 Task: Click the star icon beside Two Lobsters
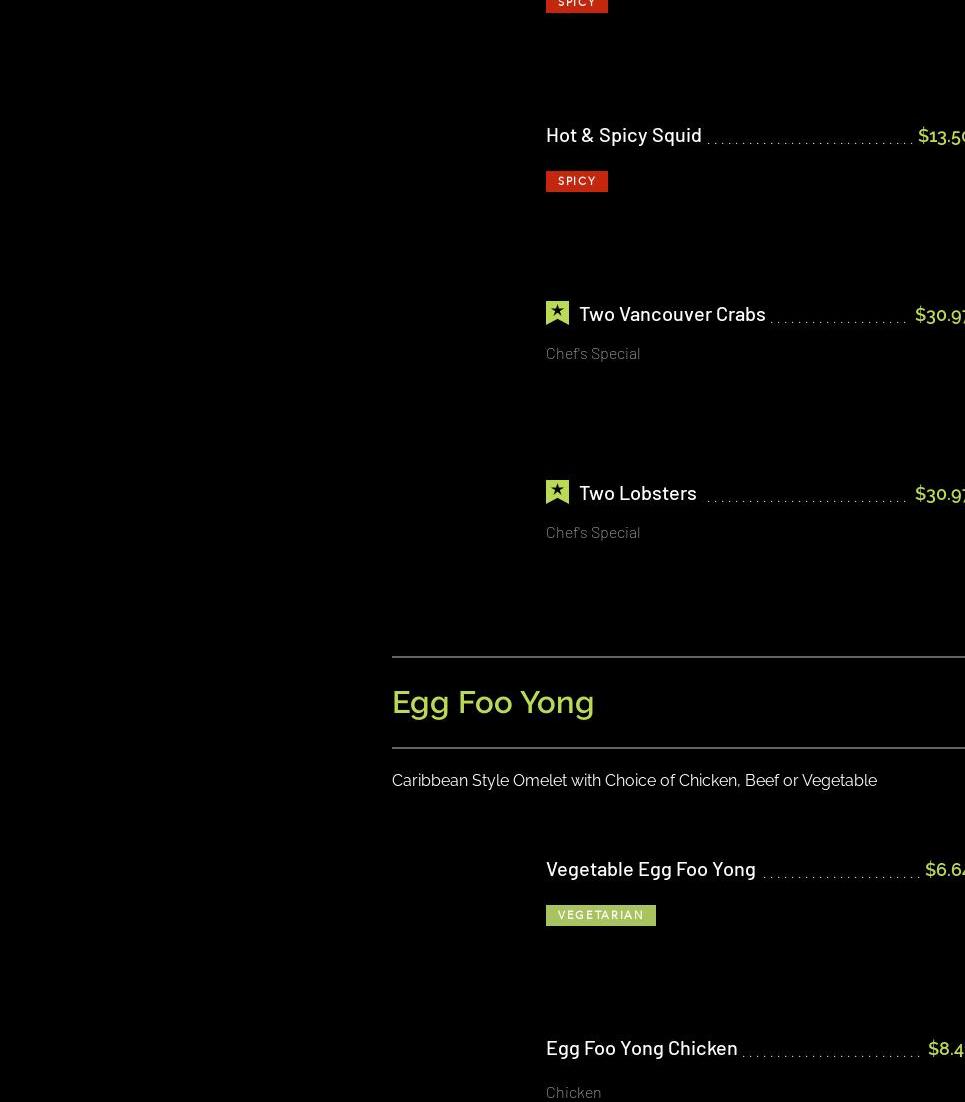click(x=557, y=492)
